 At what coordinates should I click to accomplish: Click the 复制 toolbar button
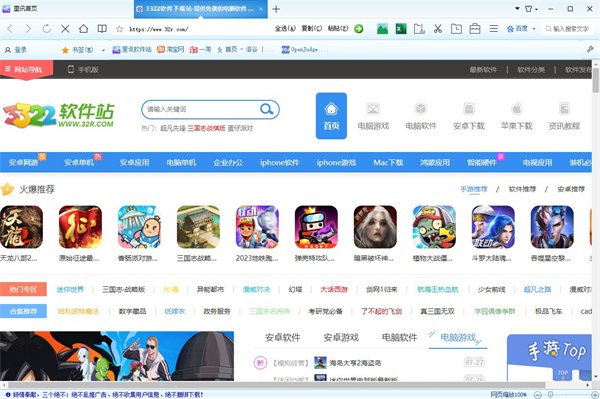click(312, 29)
